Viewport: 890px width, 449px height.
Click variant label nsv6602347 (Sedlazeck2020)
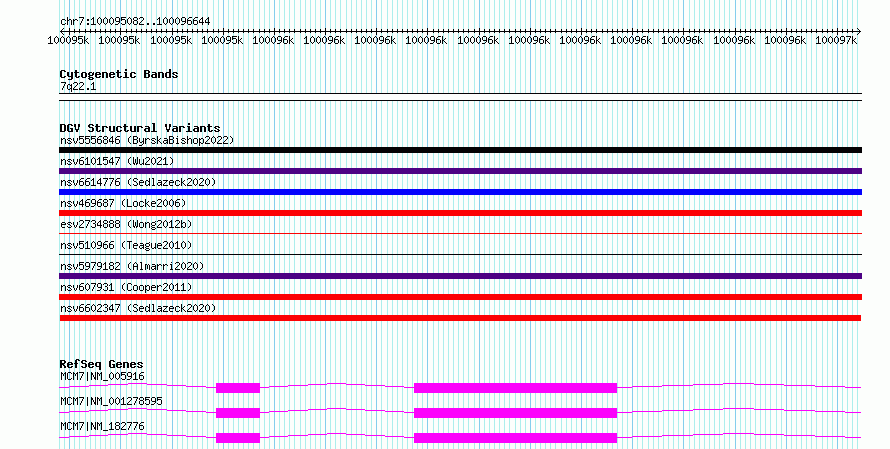click(138, 308)
